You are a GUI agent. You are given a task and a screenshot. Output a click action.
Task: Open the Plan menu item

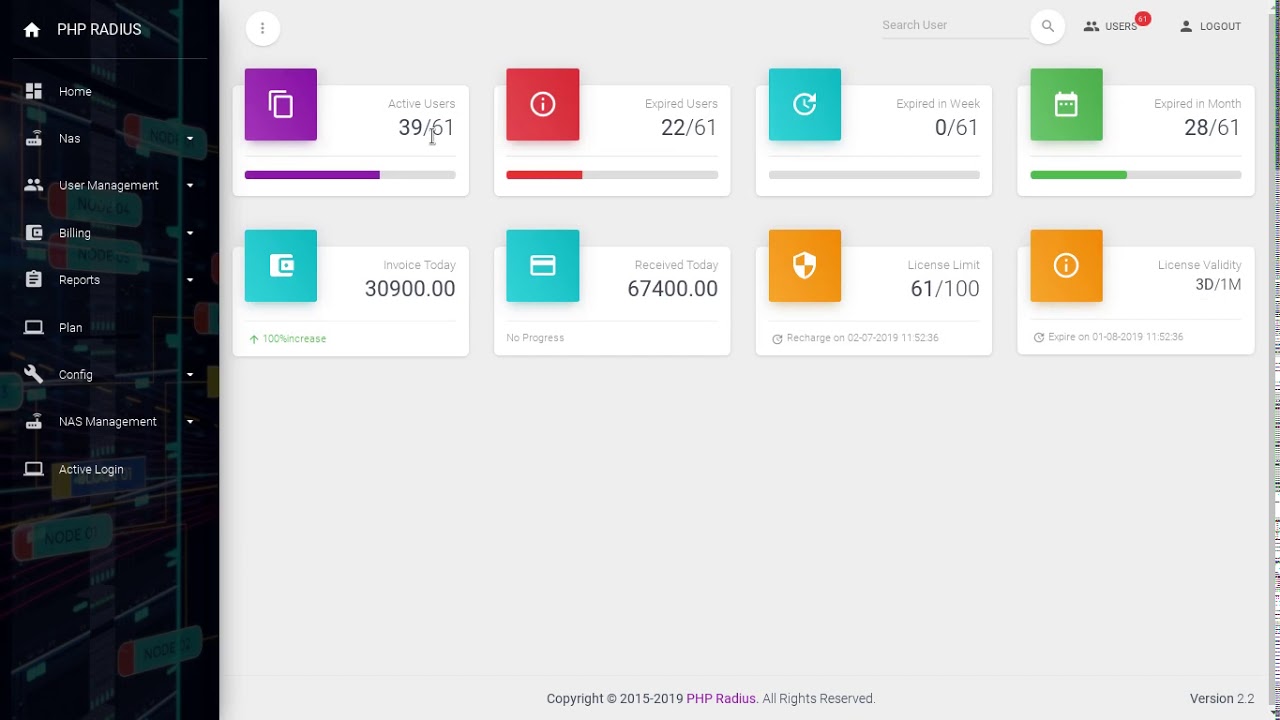pyautogui.click(x=110, y=327)
